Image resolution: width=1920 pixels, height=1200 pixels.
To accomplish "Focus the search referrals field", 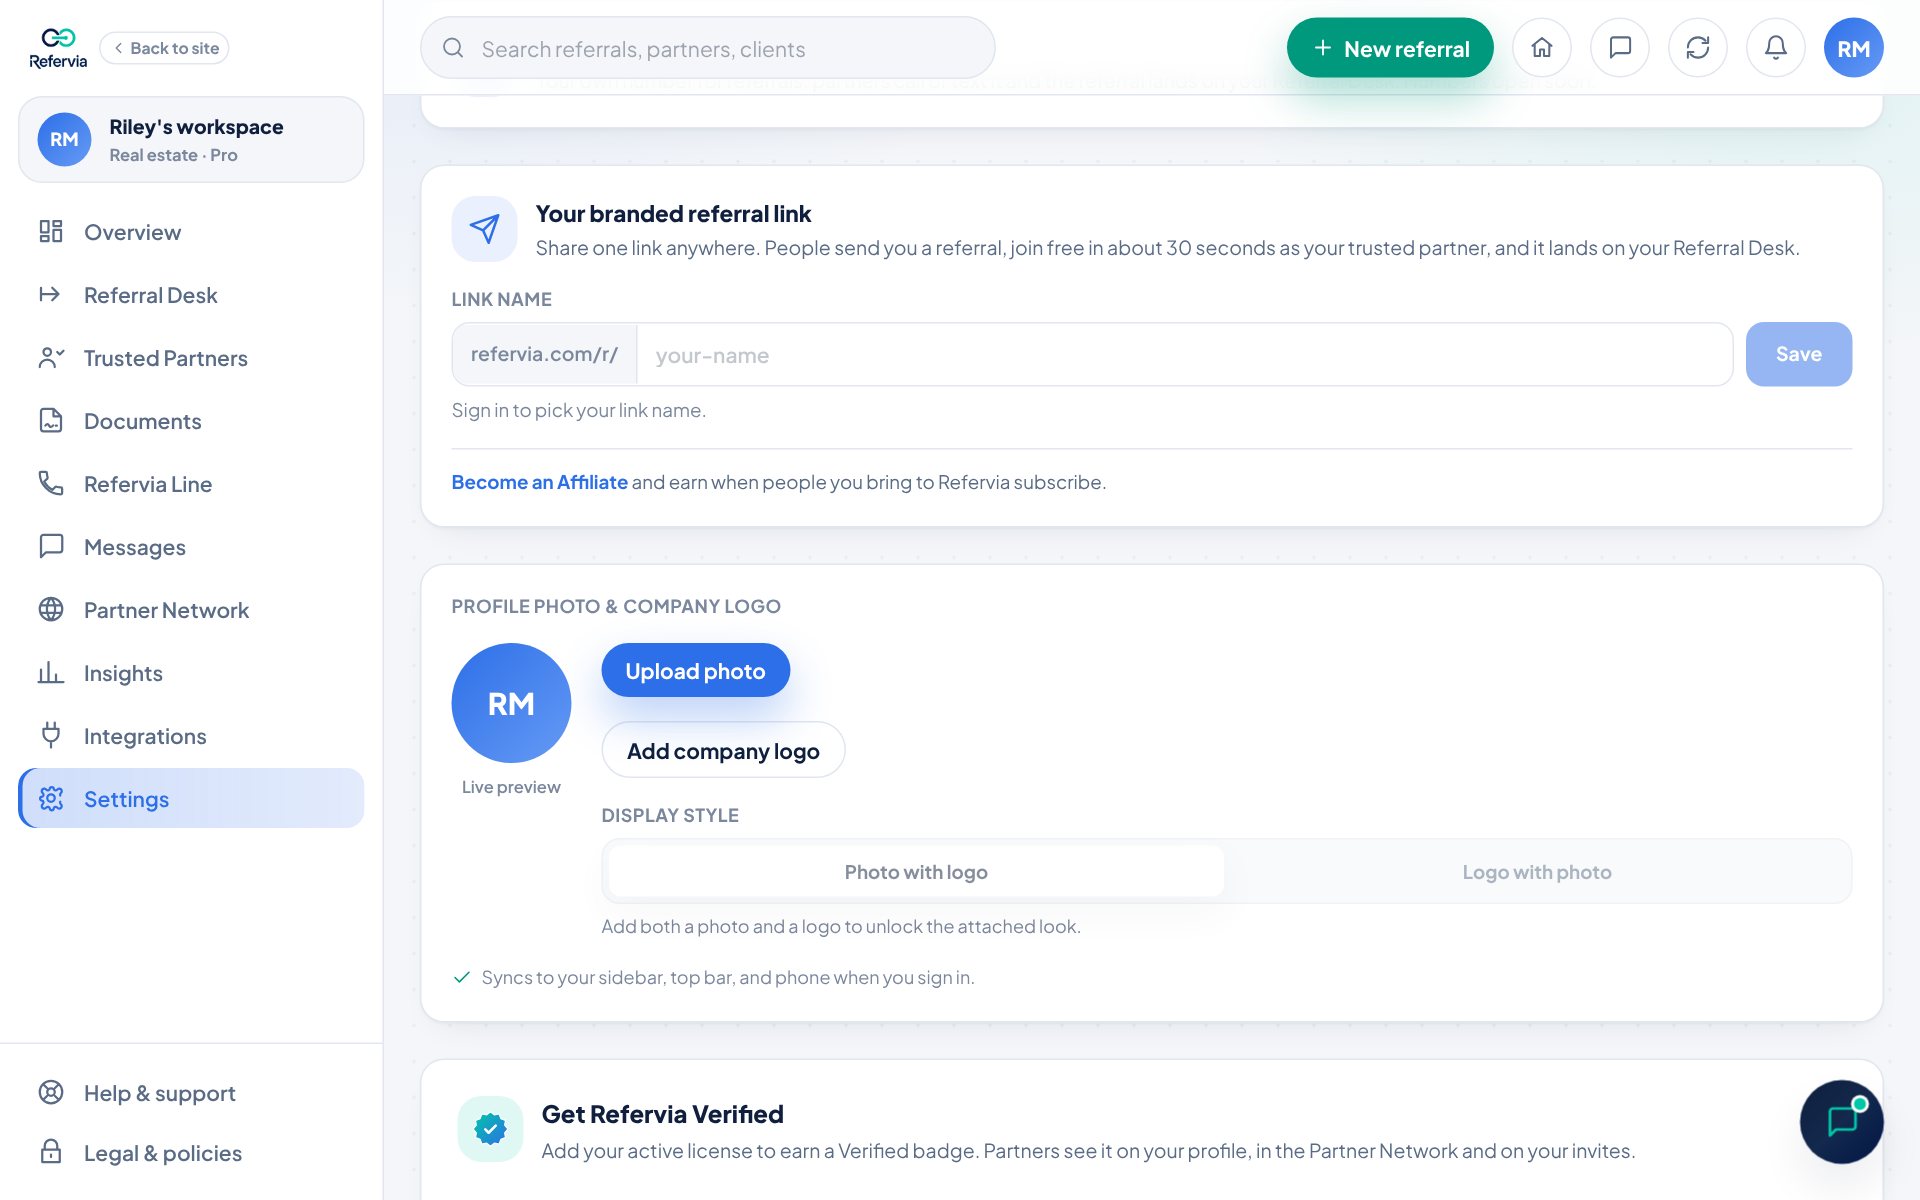I will 708,48.
